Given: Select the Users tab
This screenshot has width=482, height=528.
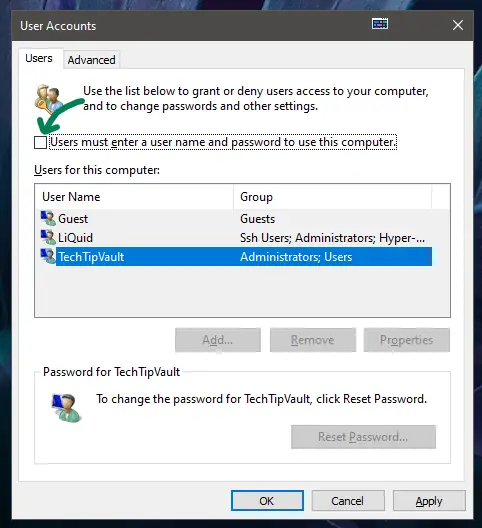Looking at the screenshot, I should (x=39, y=58).
